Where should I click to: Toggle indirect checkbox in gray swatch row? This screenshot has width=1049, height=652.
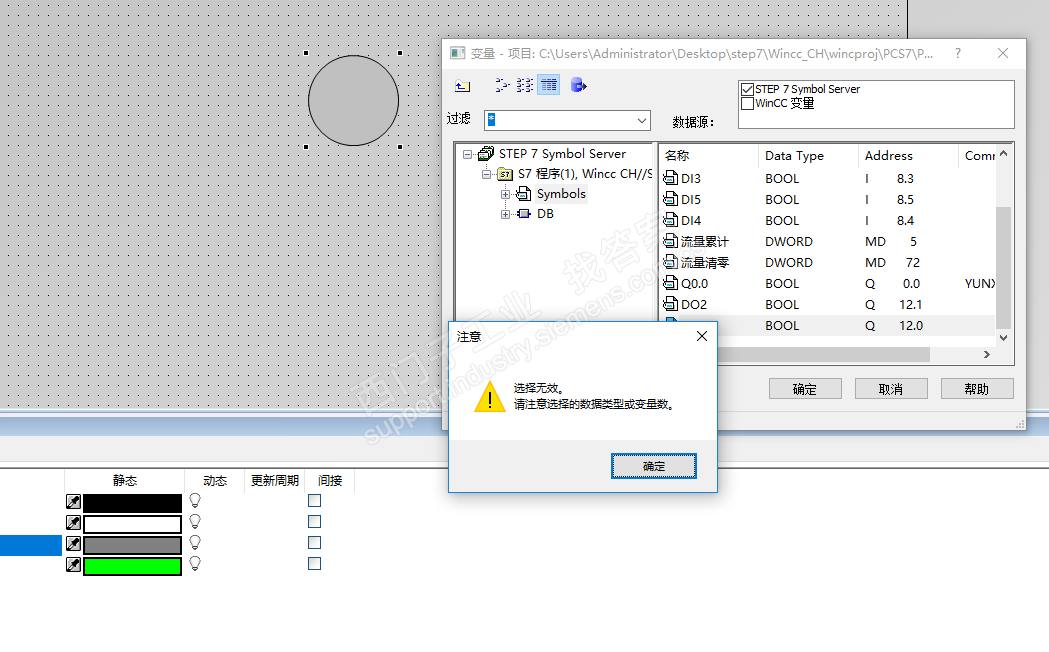point(314,542)
